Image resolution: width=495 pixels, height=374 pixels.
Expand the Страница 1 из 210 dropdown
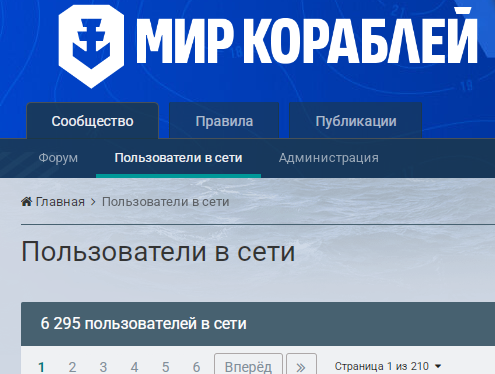coord(388,366)
